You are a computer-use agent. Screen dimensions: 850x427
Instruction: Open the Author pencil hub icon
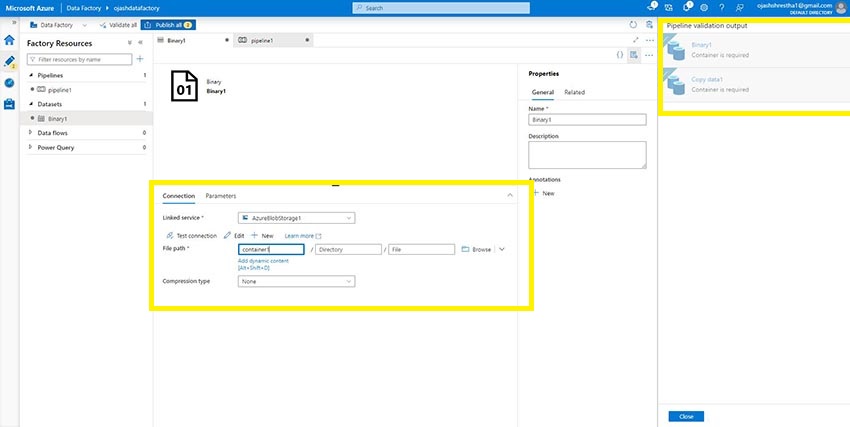9,61
